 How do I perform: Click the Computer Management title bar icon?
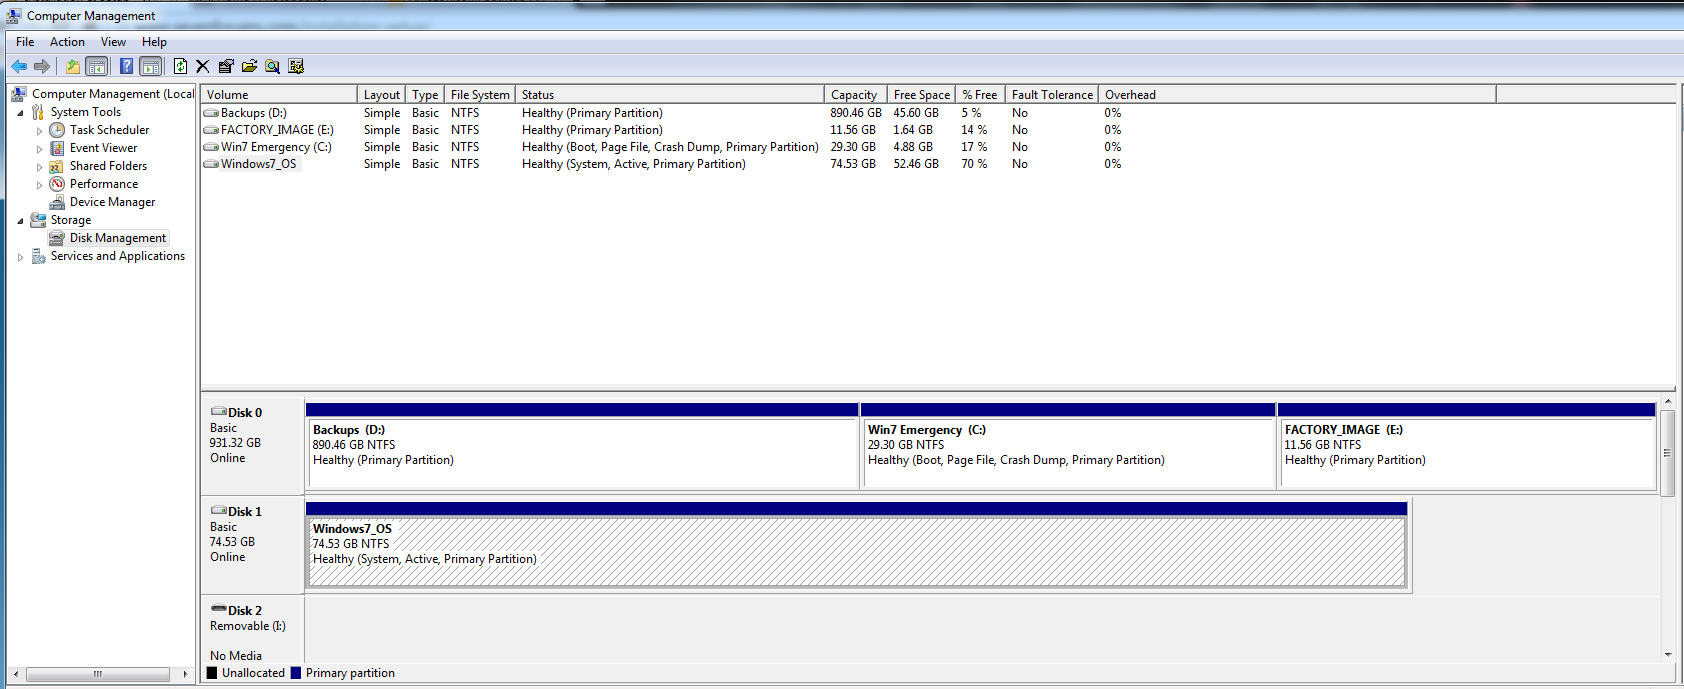13,15
